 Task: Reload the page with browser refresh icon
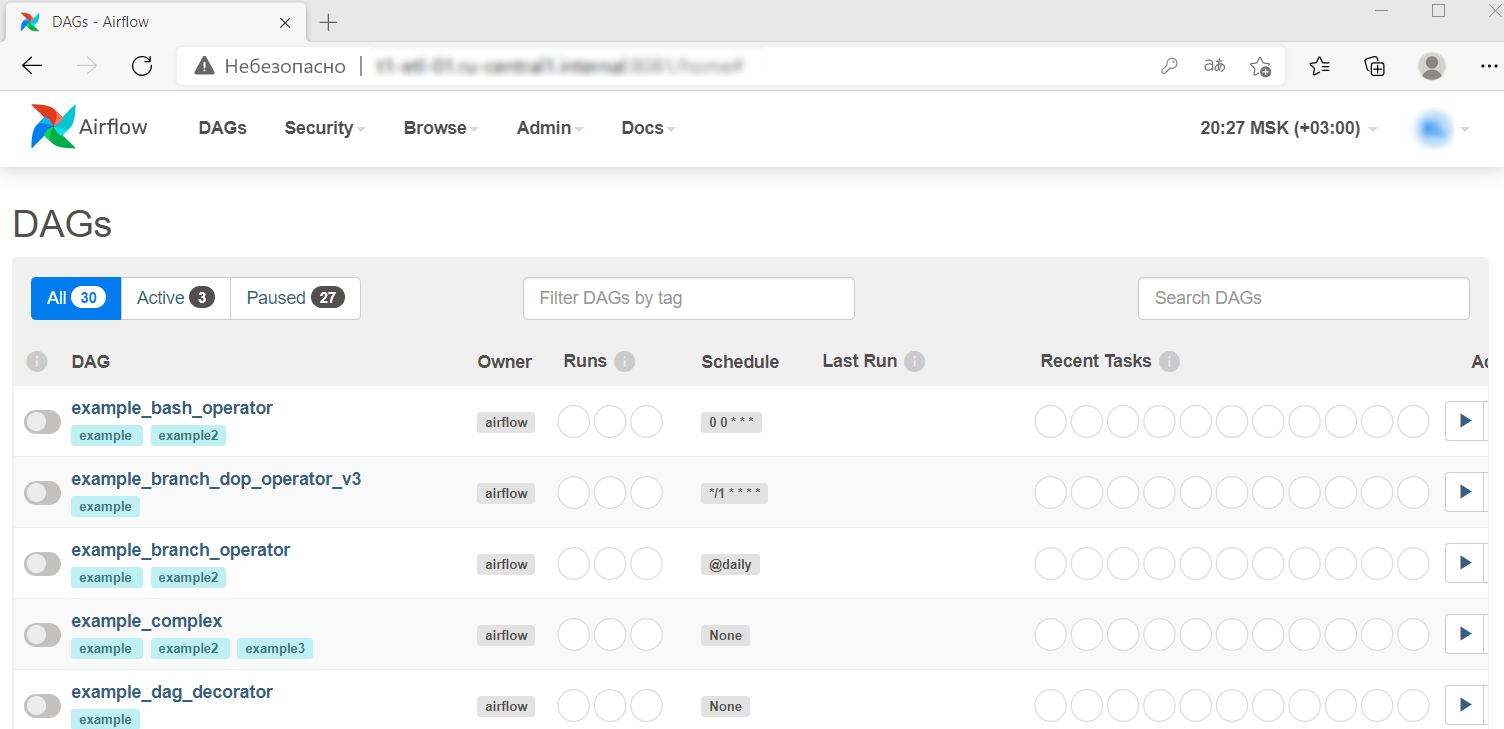142,66
